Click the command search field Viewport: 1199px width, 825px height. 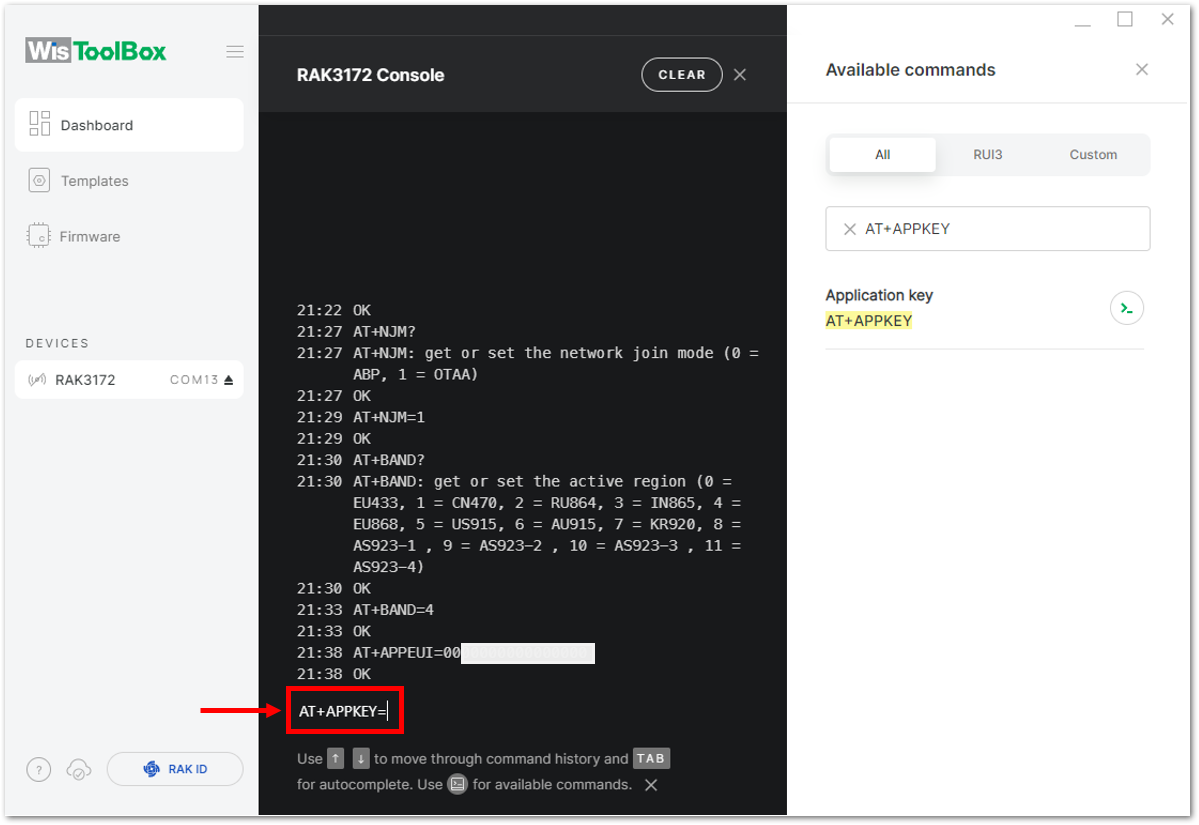tap(987, 229)
